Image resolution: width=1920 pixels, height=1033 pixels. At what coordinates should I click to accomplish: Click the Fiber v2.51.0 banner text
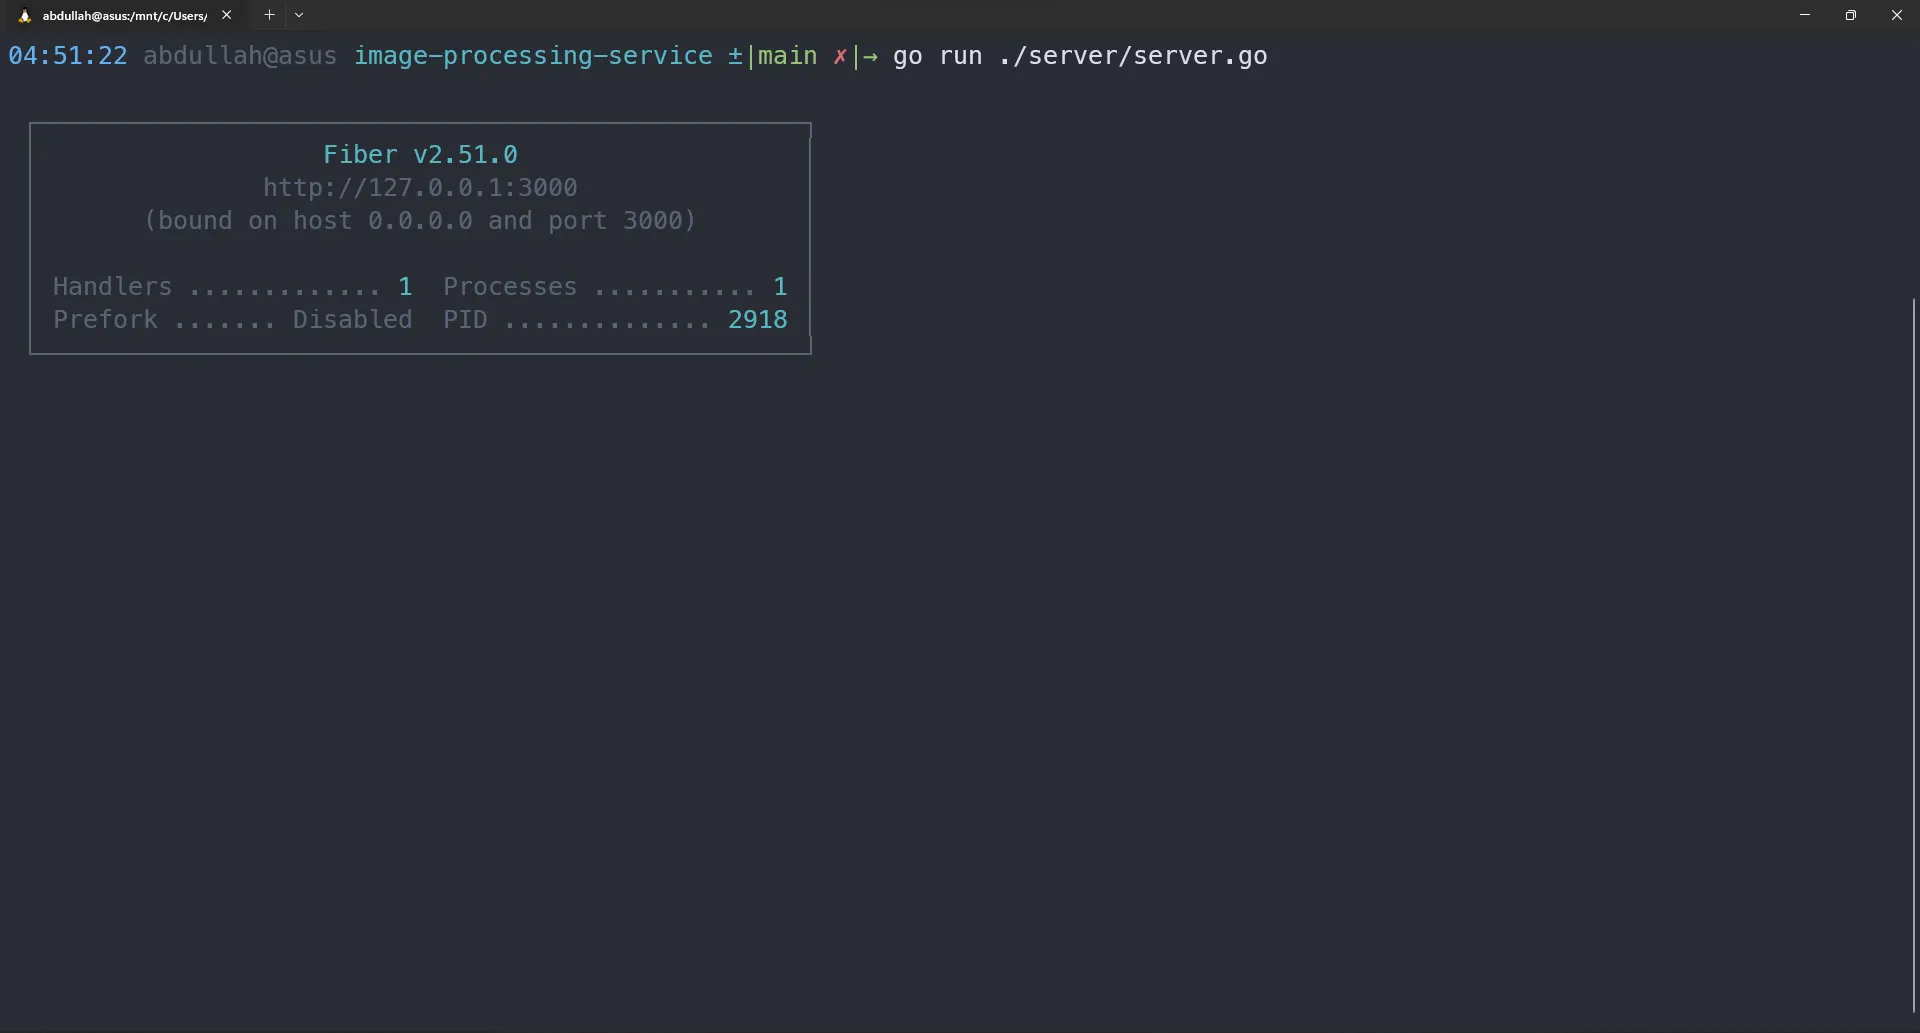click(420, 154)
